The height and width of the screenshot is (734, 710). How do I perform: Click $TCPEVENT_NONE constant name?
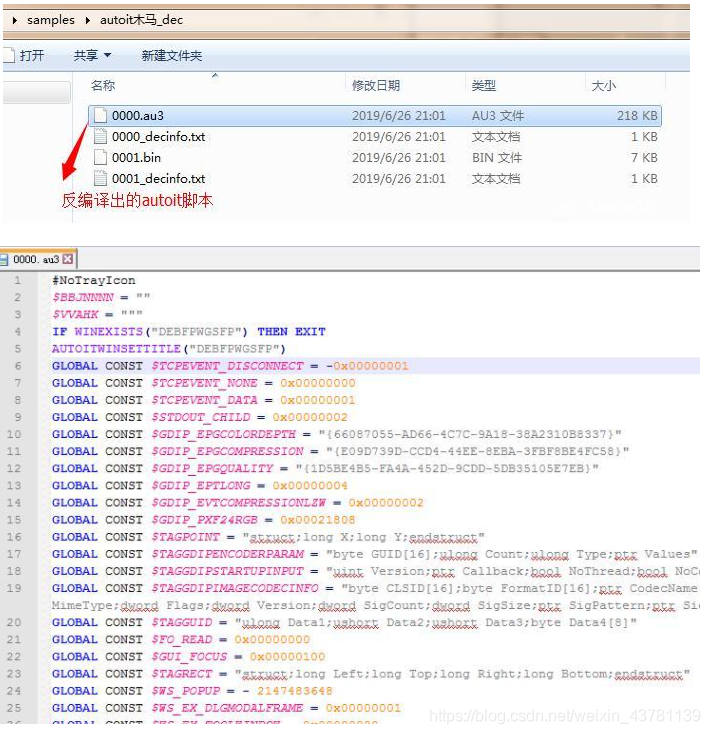point(205,383)
